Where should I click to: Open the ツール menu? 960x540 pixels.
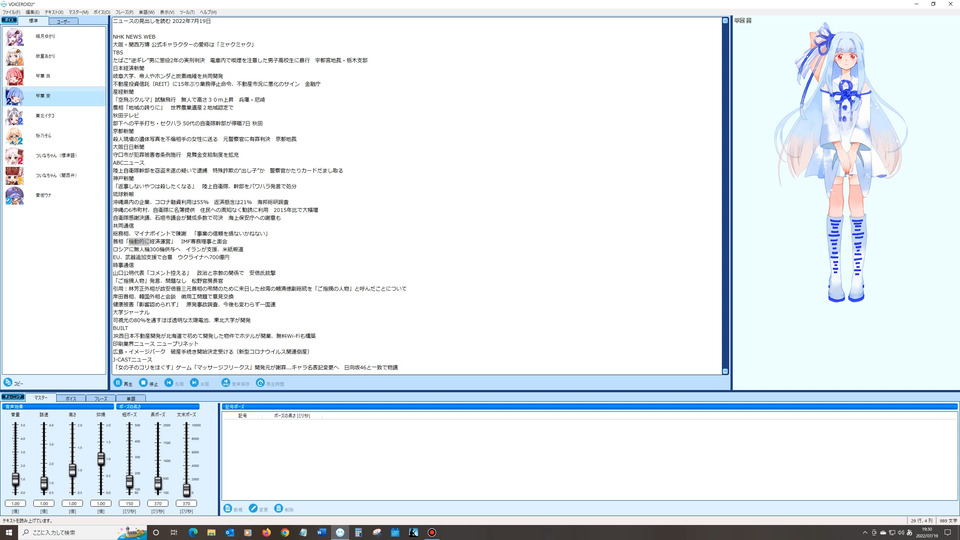pos(187,12)
